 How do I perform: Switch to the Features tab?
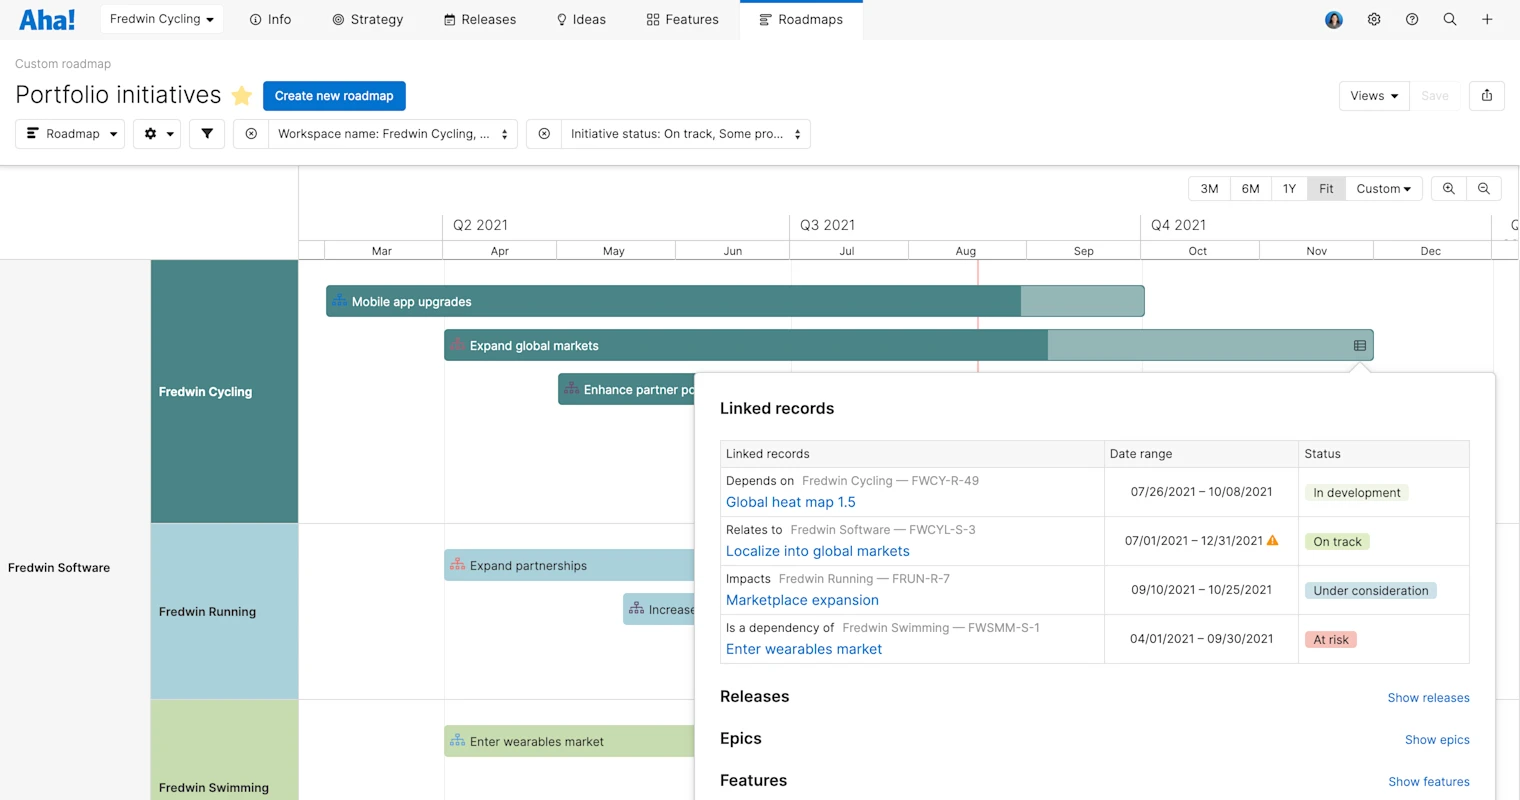click(682, 19)
